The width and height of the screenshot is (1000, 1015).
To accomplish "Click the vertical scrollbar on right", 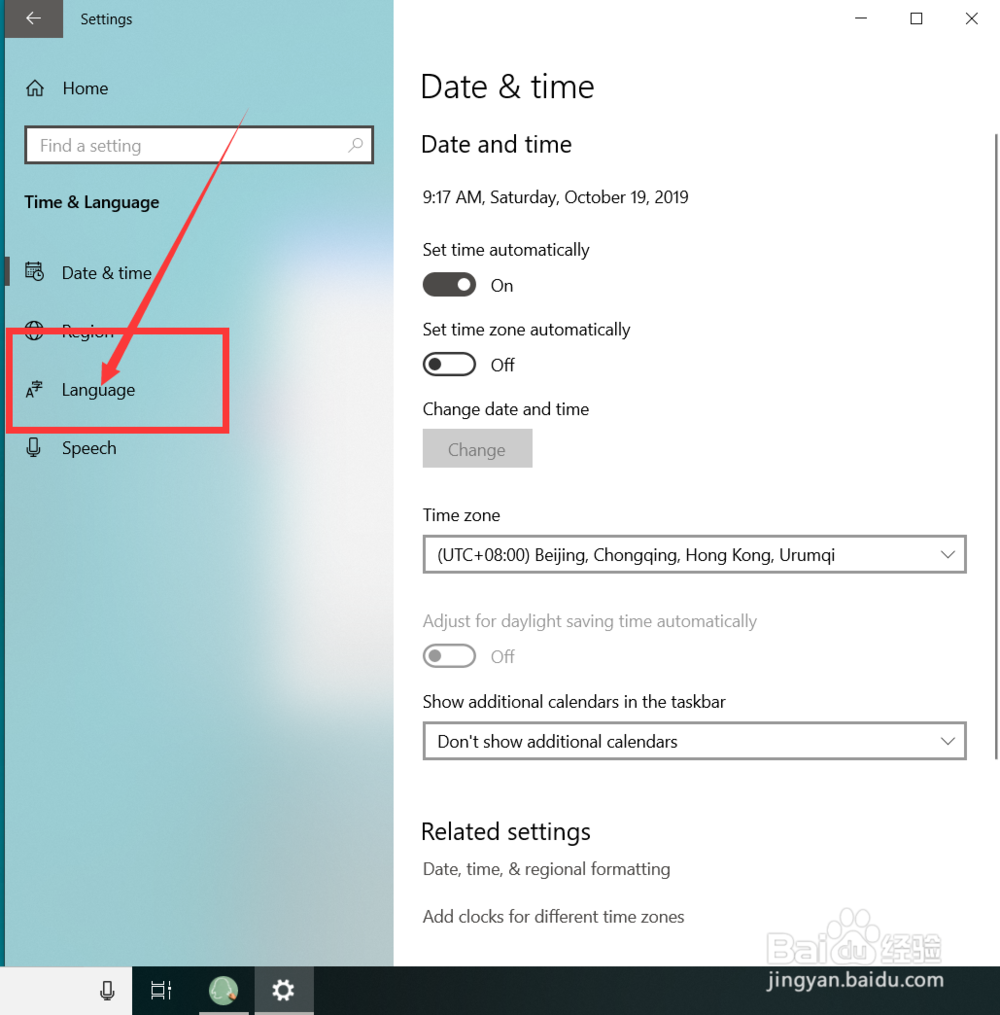I will coord(995,447).
